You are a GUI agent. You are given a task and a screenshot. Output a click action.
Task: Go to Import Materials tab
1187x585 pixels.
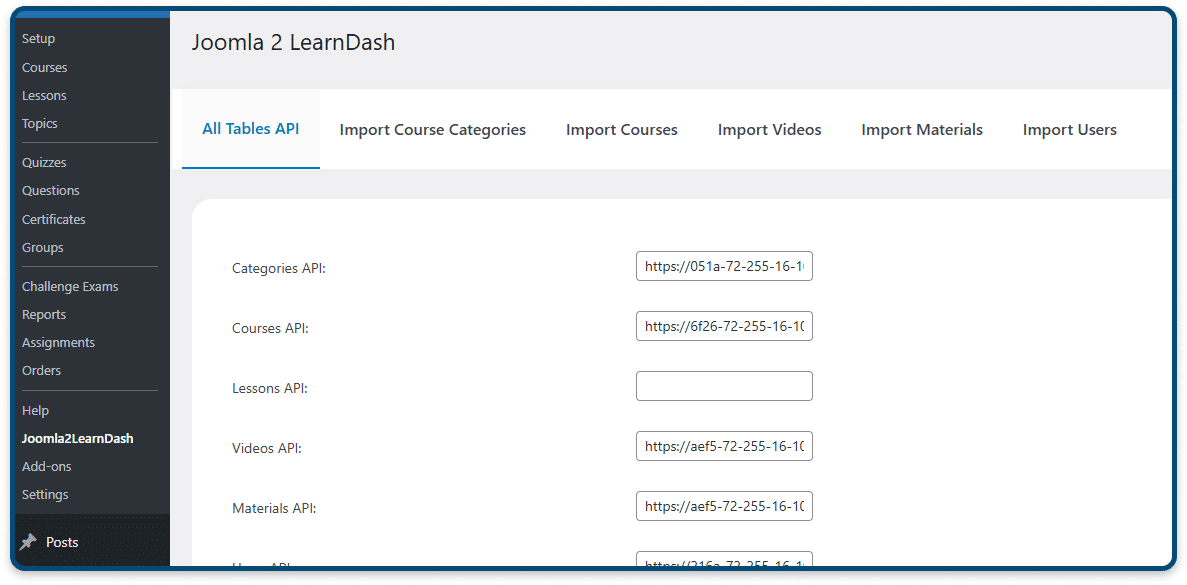click(921, 129)
